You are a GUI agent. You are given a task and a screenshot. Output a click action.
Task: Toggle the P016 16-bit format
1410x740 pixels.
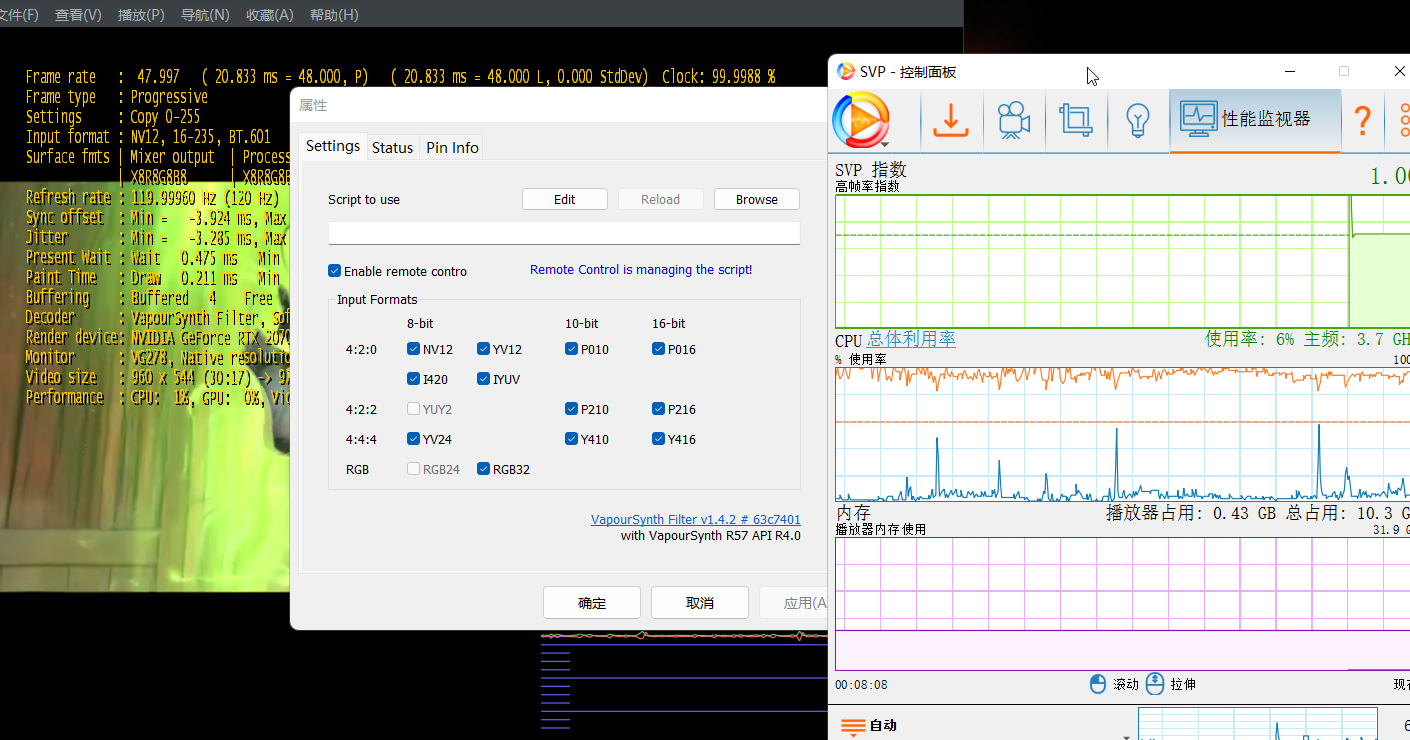coord(659,349)
